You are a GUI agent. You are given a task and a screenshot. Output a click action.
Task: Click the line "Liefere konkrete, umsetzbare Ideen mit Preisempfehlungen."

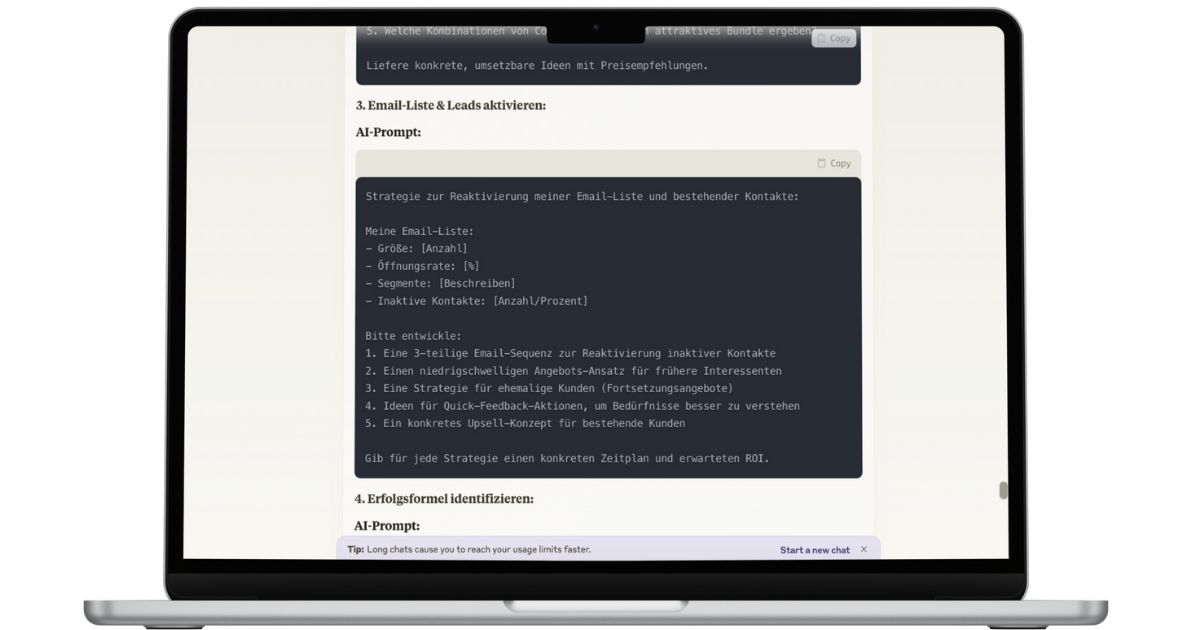537,66
